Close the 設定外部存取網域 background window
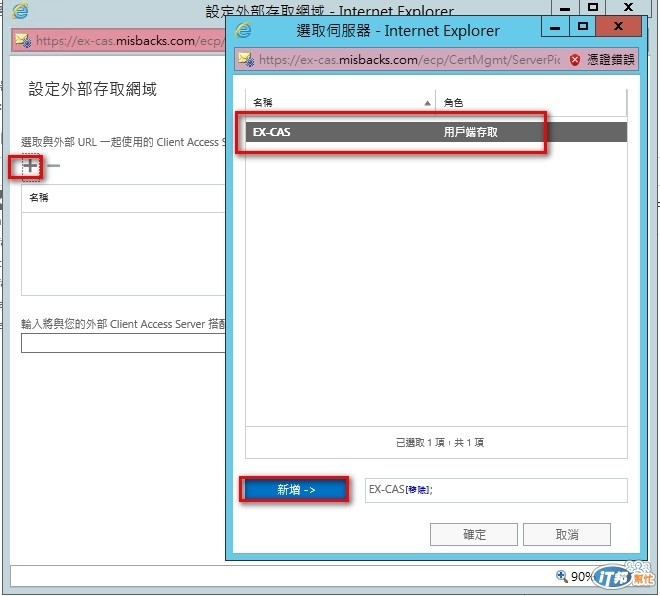This screenshot has height=596, width=660. [628, 7]
